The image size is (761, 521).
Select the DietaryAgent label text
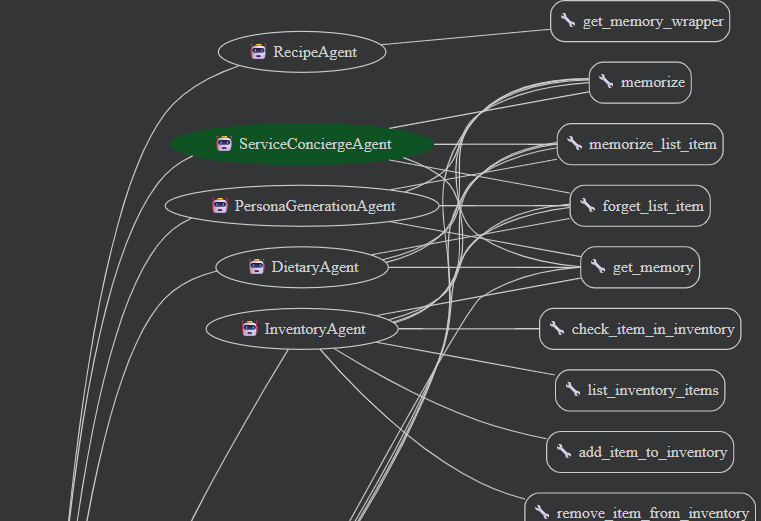315,267
